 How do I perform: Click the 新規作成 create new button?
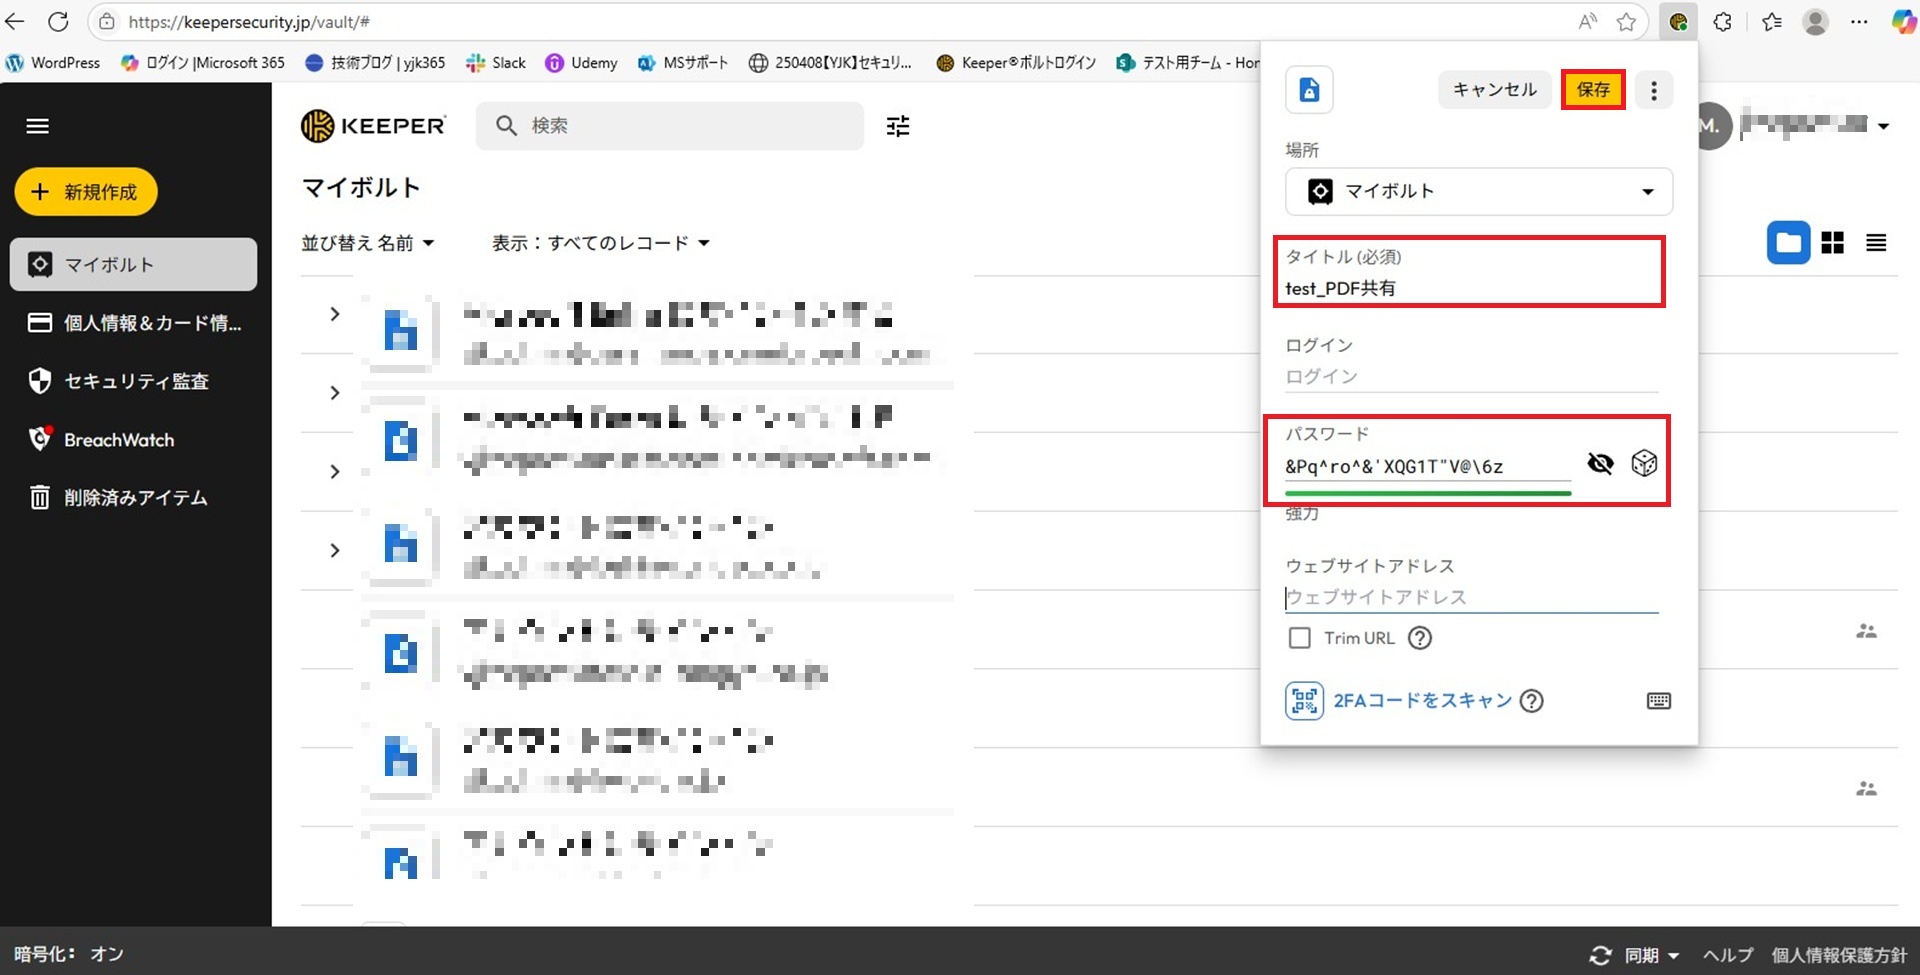point(86,192)
